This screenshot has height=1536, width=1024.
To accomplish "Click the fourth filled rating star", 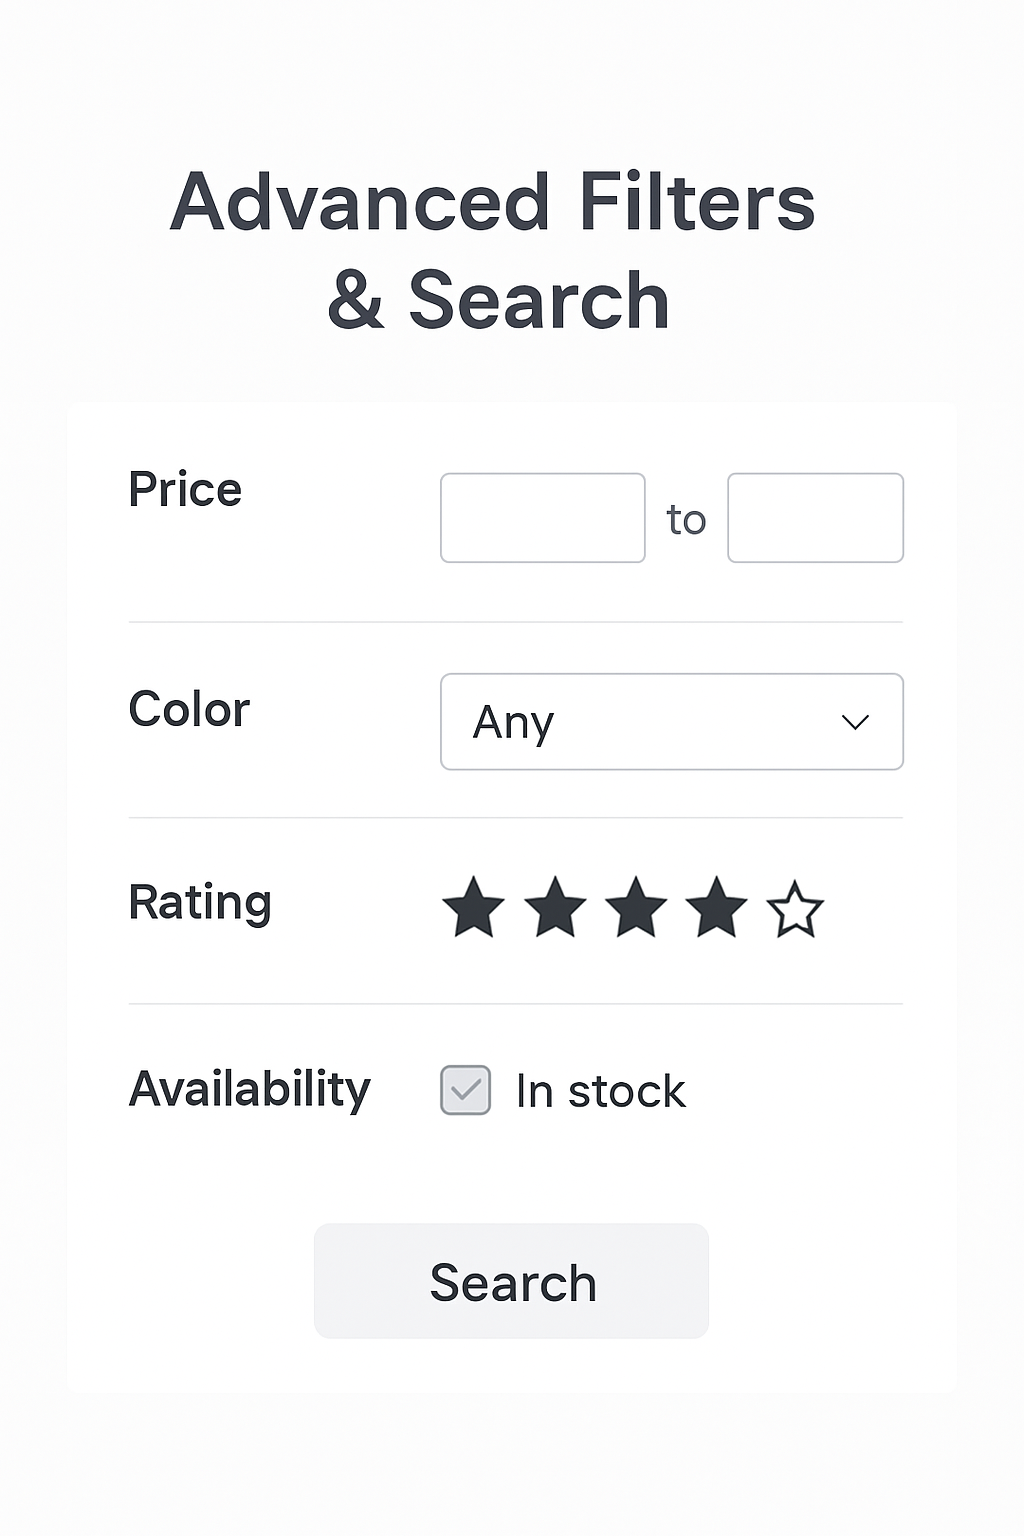I will tap(716, 908).
